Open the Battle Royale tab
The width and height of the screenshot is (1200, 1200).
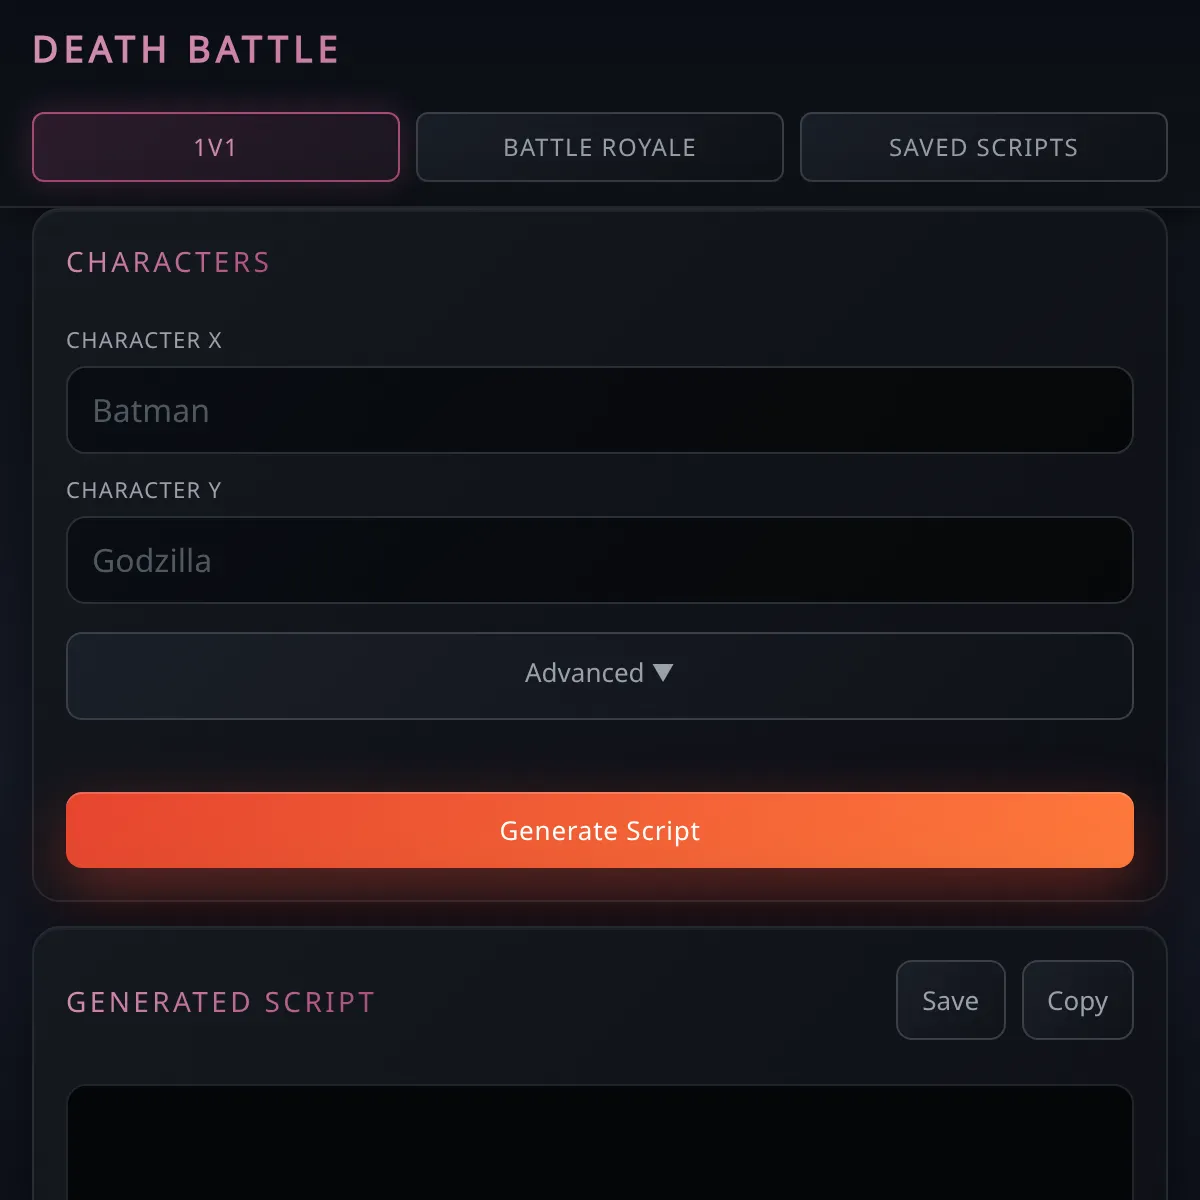click(x=599, y=147)
